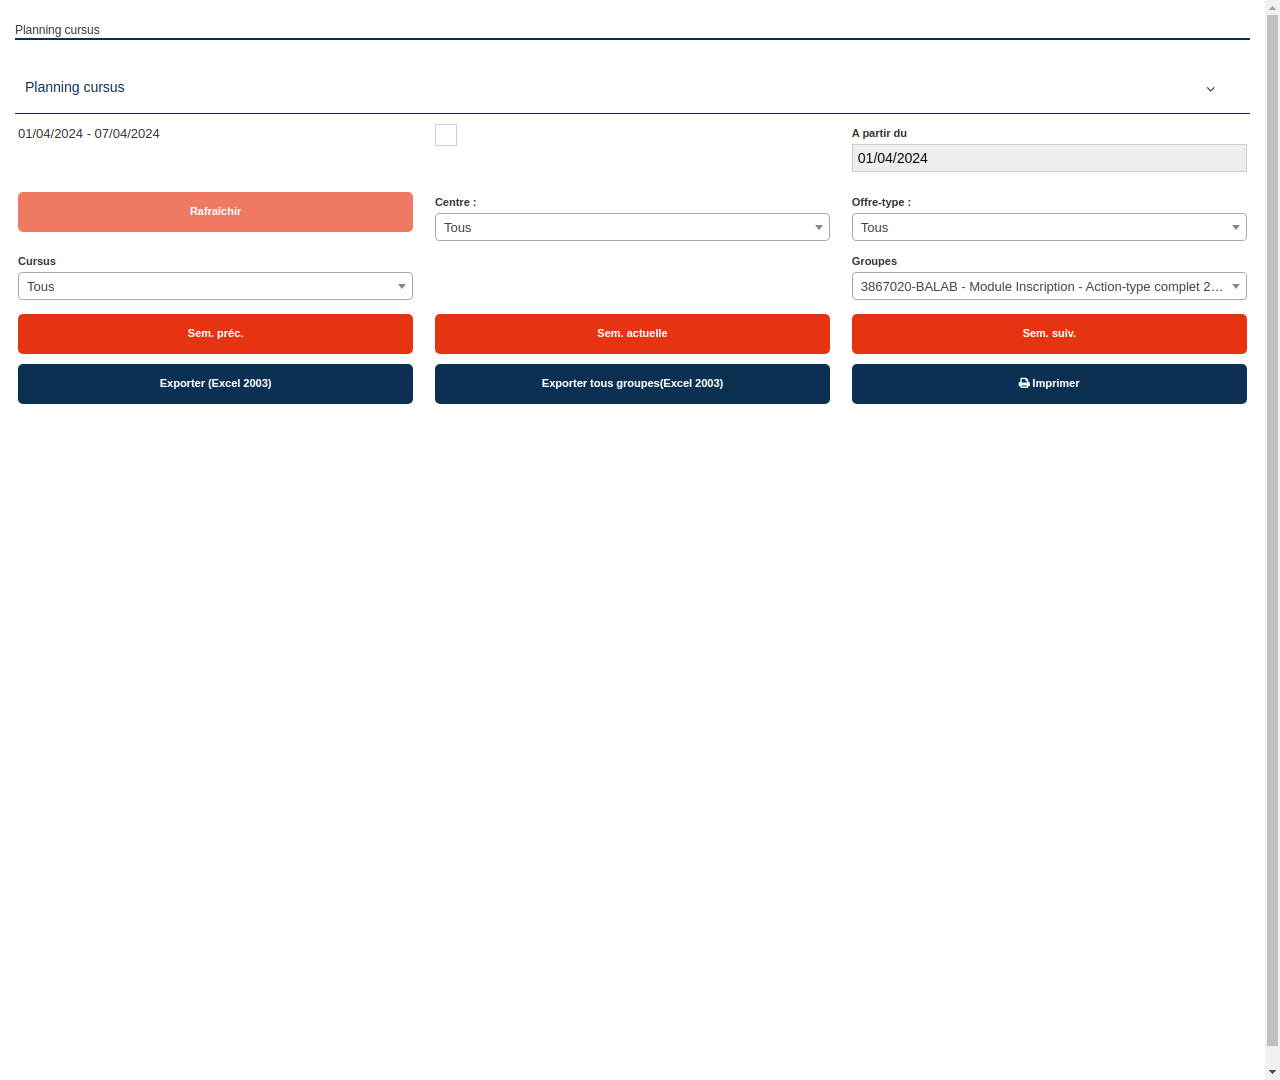Open the Centre dropdown showing Tous
This screenshot has height=1080, width=1280.
coord(632,227)
